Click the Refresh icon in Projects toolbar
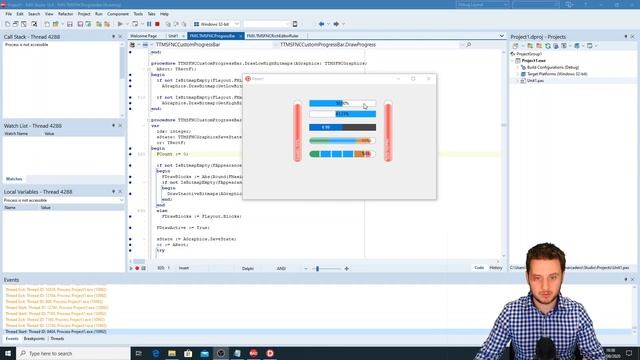The image size is (640, 360). 548,46
